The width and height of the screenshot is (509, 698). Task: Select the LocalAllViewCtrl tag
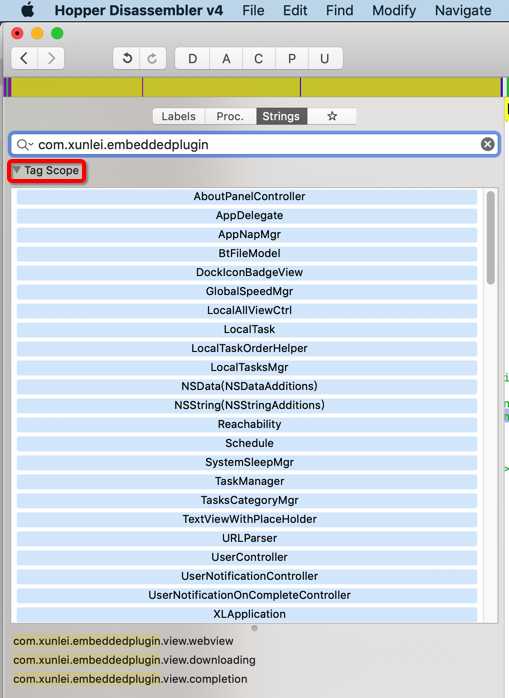tap(247, 310)
